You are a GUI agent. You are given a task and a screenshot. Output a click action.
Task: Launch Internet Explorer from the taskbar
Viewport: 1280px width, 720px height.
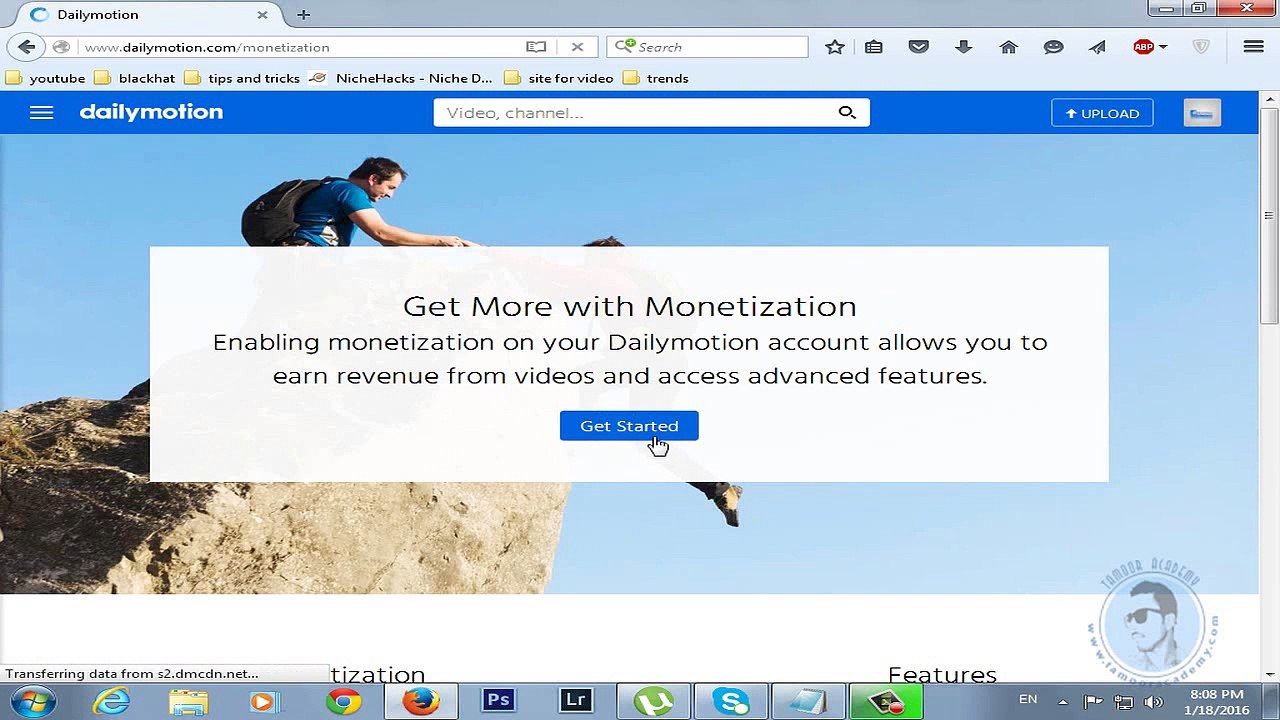(111, 701)
